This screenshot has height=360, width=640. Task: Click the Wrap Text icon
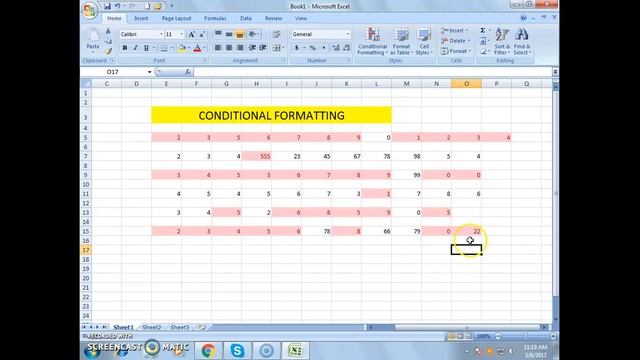tap(276, 34)
